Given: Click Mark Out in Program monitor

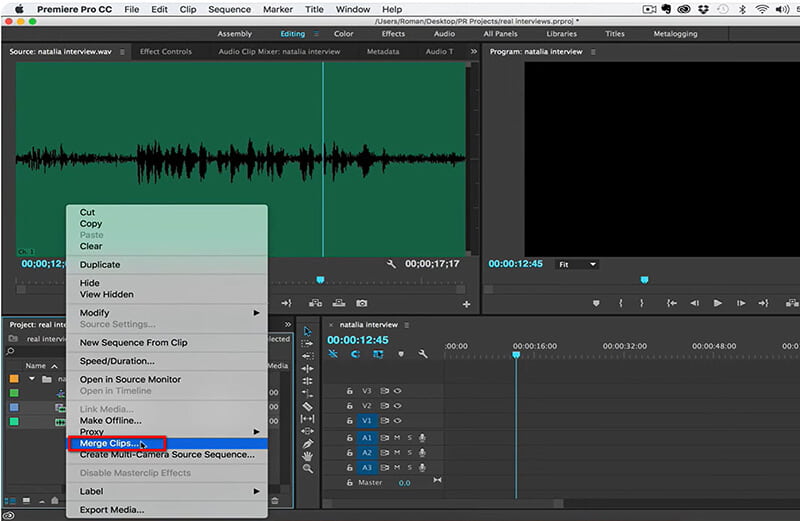Looking at the screenshot, I should pos(642,303).
